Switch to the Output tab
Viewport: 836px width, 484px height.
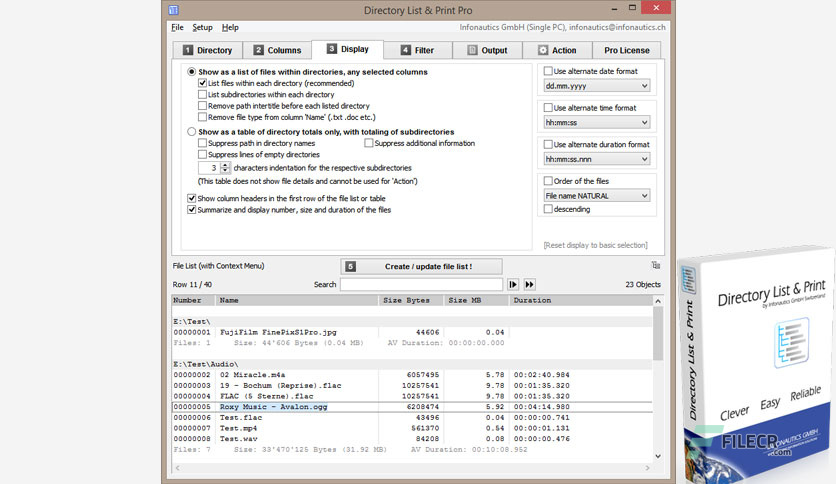click(x=487, y=50)
